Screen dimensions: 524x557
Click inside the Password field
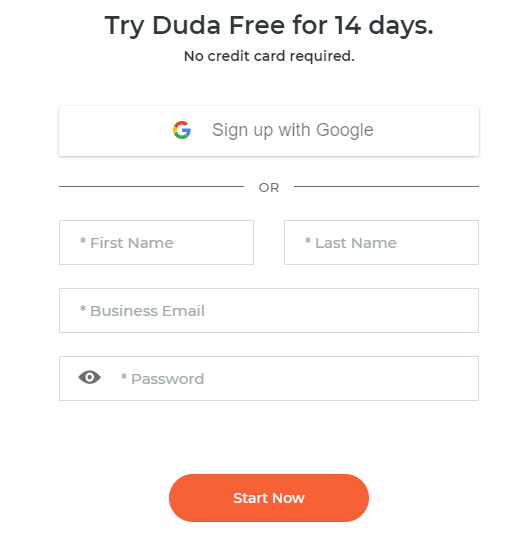pos(269,378)
